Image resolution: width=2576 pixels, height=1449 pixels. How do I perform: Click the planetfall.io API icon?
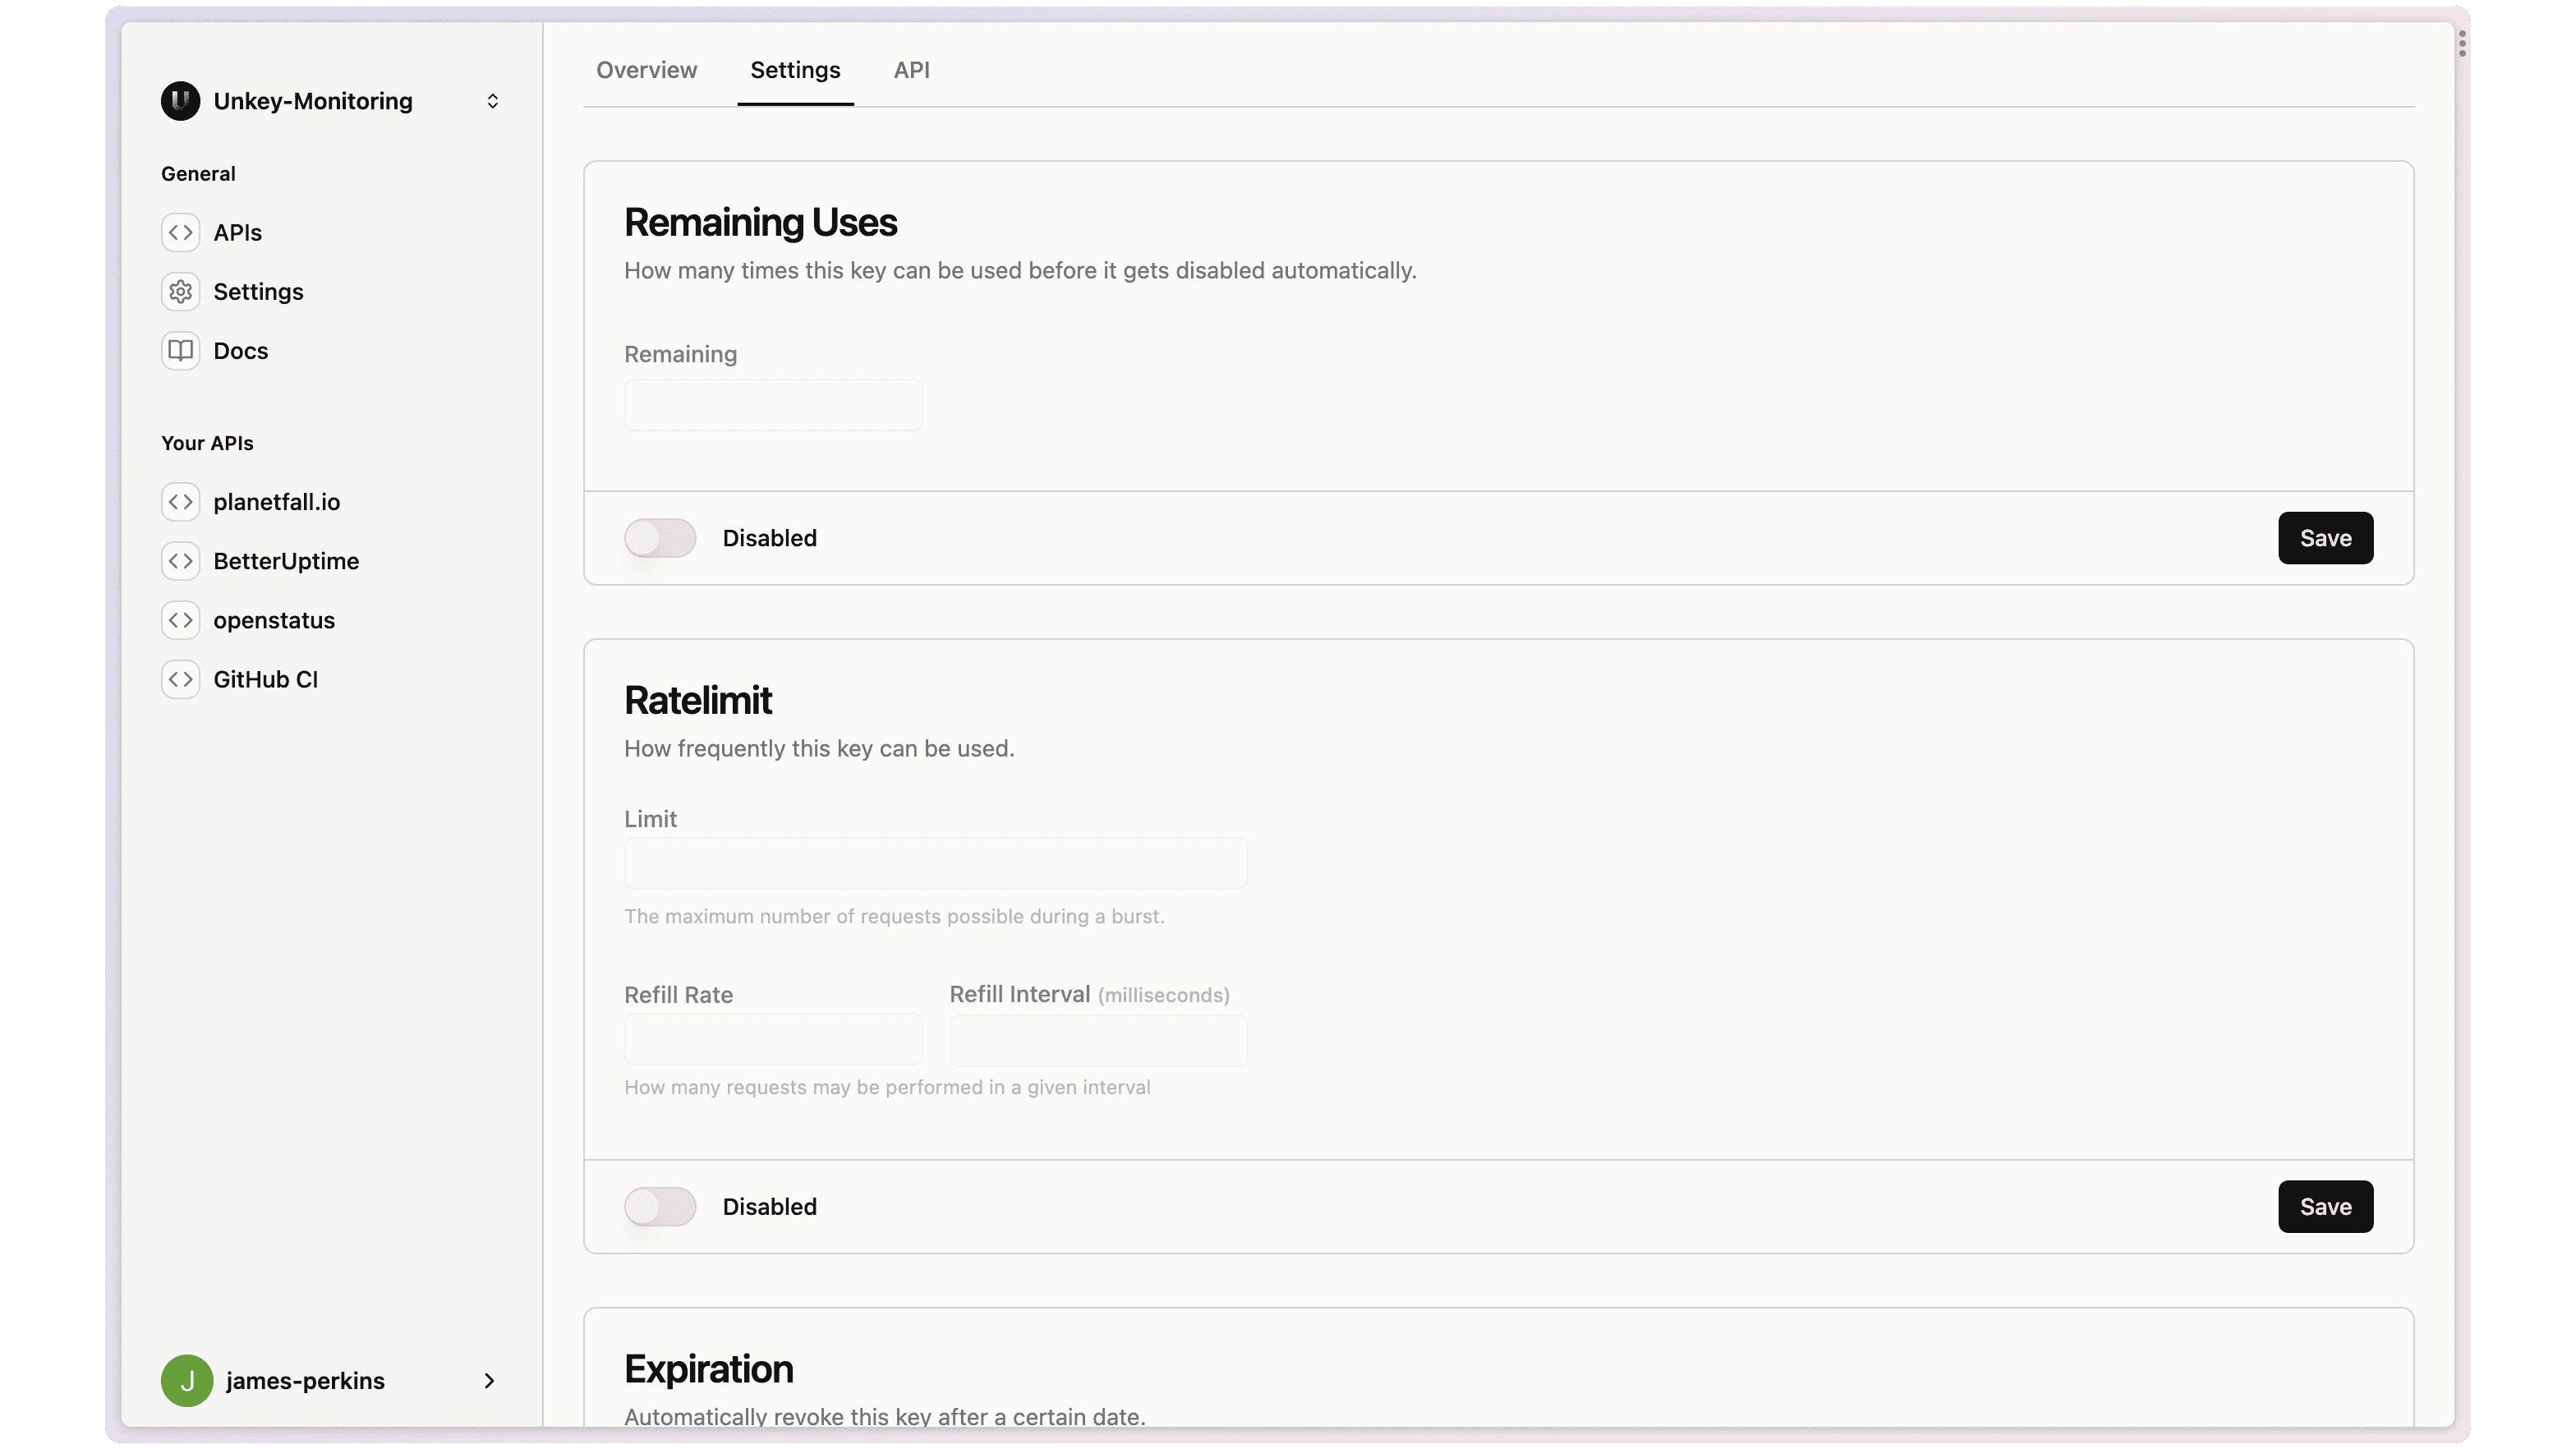(x=180, y=501)
